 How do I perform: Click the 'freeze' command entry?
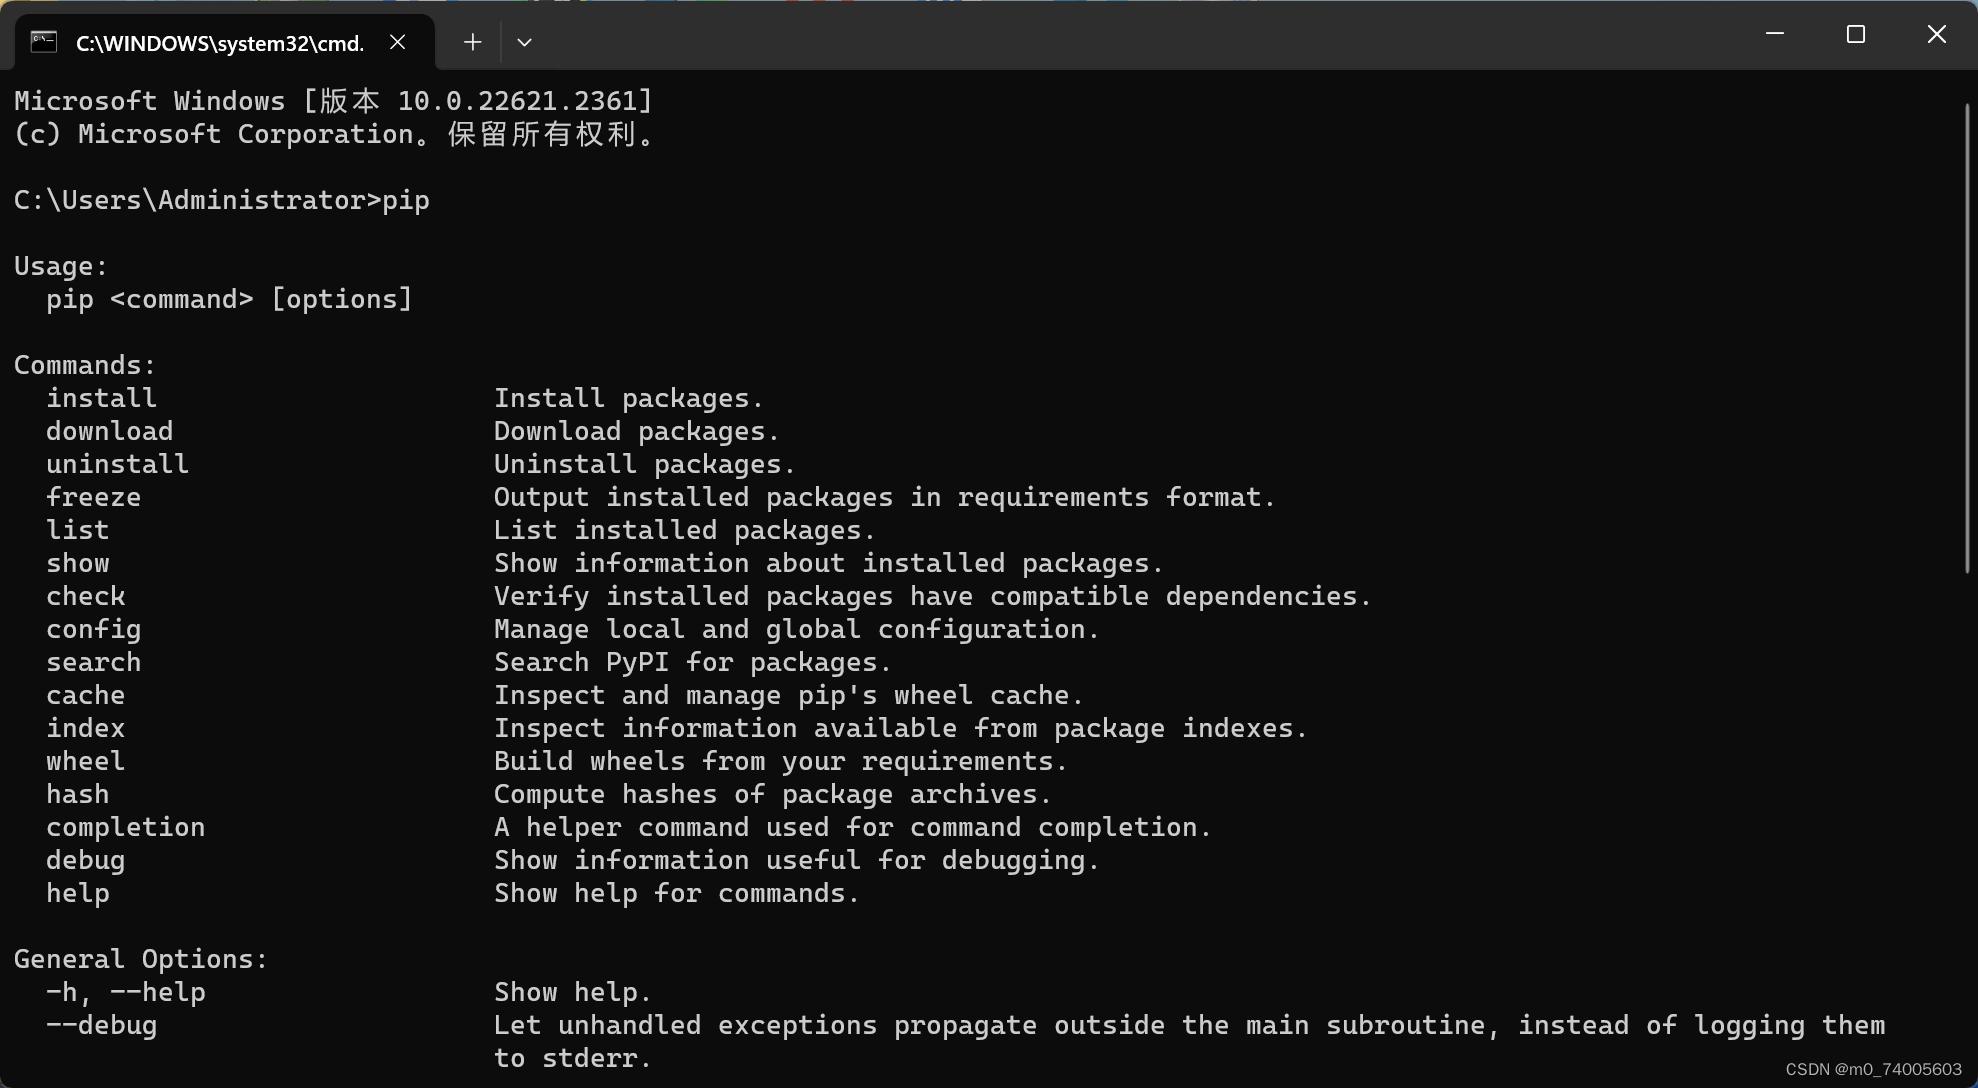pos(93,496)
